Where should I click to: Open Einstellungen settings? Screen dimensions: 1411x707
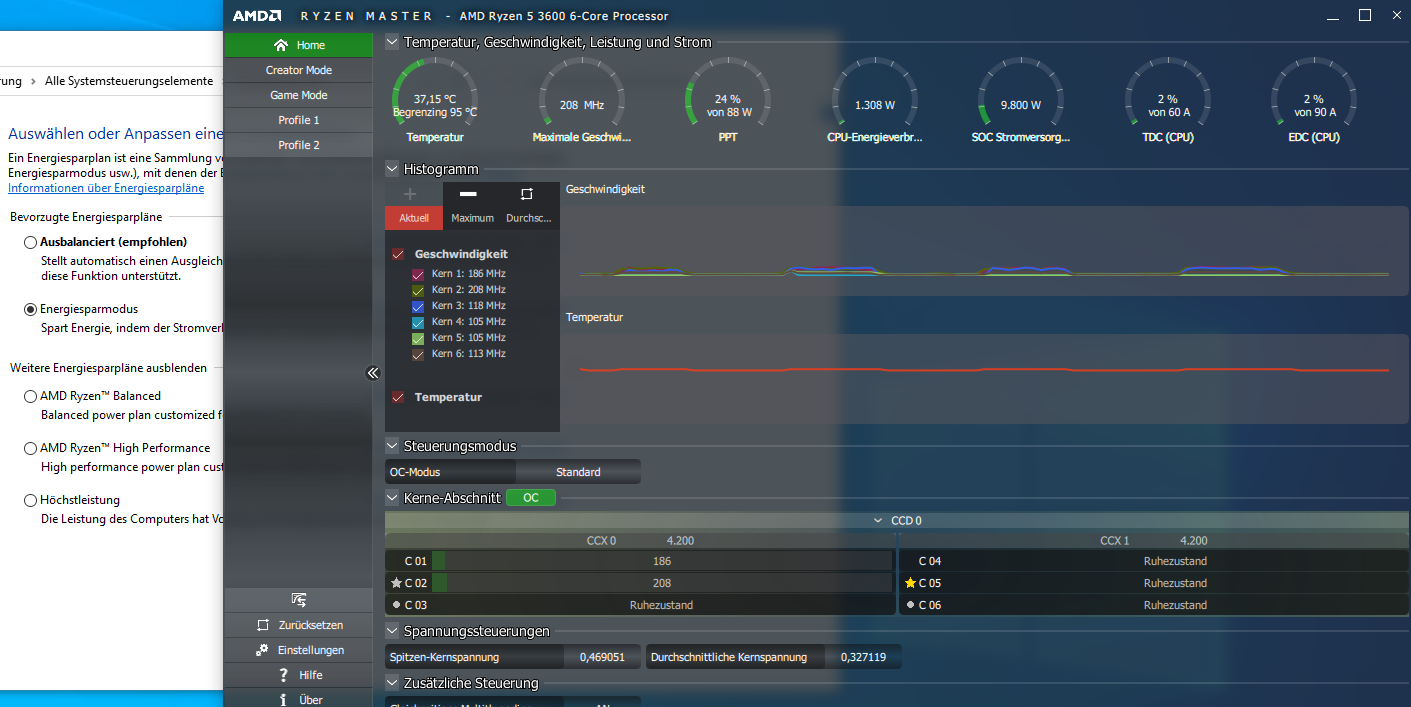tap(298, 650)
